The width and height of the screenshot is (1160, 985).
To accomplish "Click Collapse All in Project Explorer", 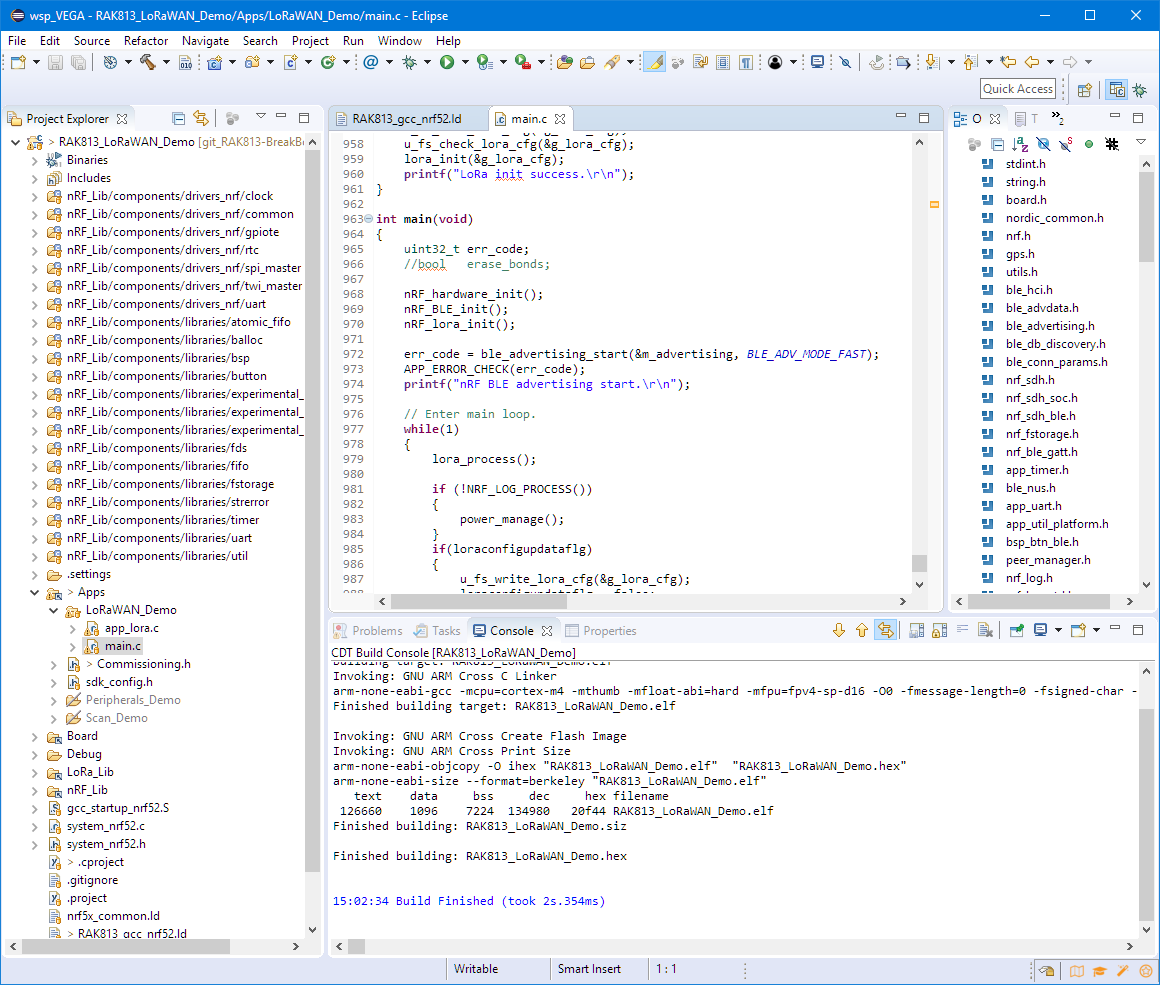I will pos(178,118).
